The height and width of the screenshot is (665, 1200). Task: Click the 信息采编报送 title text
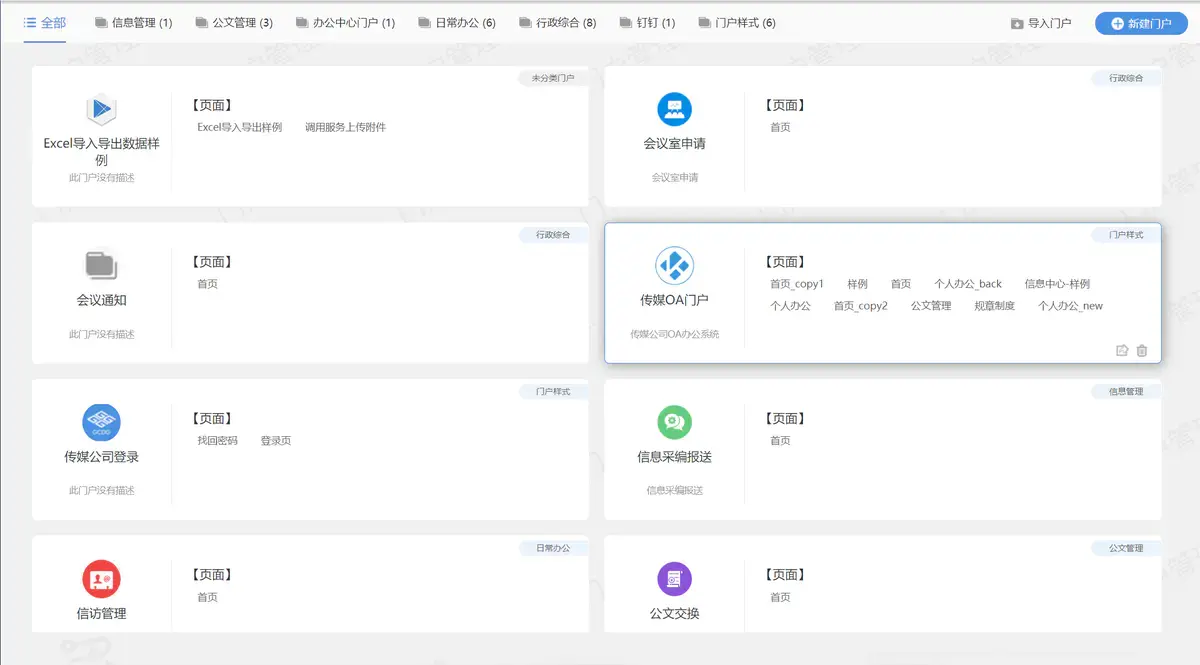point(674,457)
